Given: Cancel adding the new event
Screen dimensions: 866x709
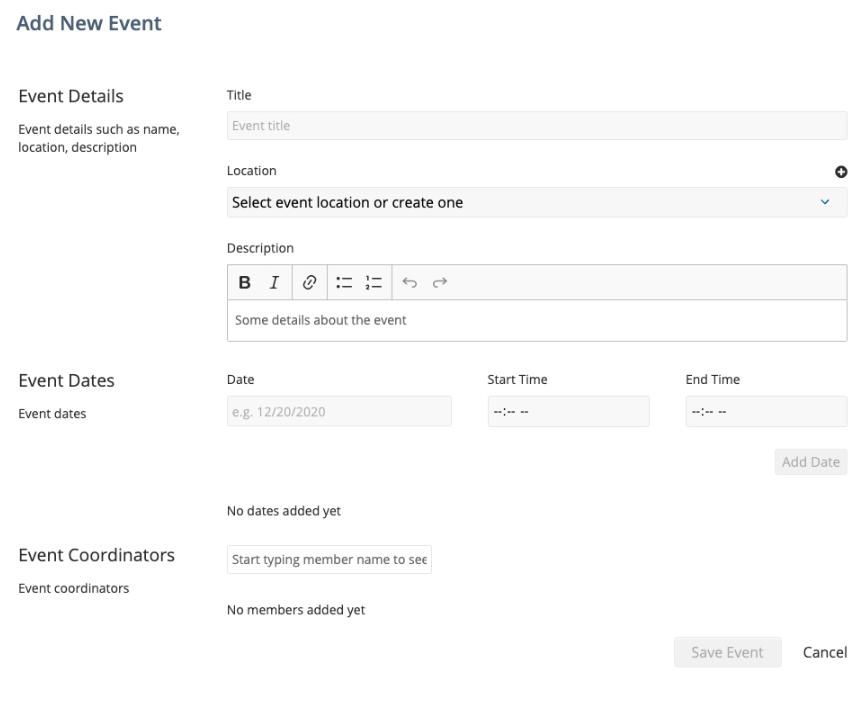Looking at the screenshot, I should pos(825,652).
